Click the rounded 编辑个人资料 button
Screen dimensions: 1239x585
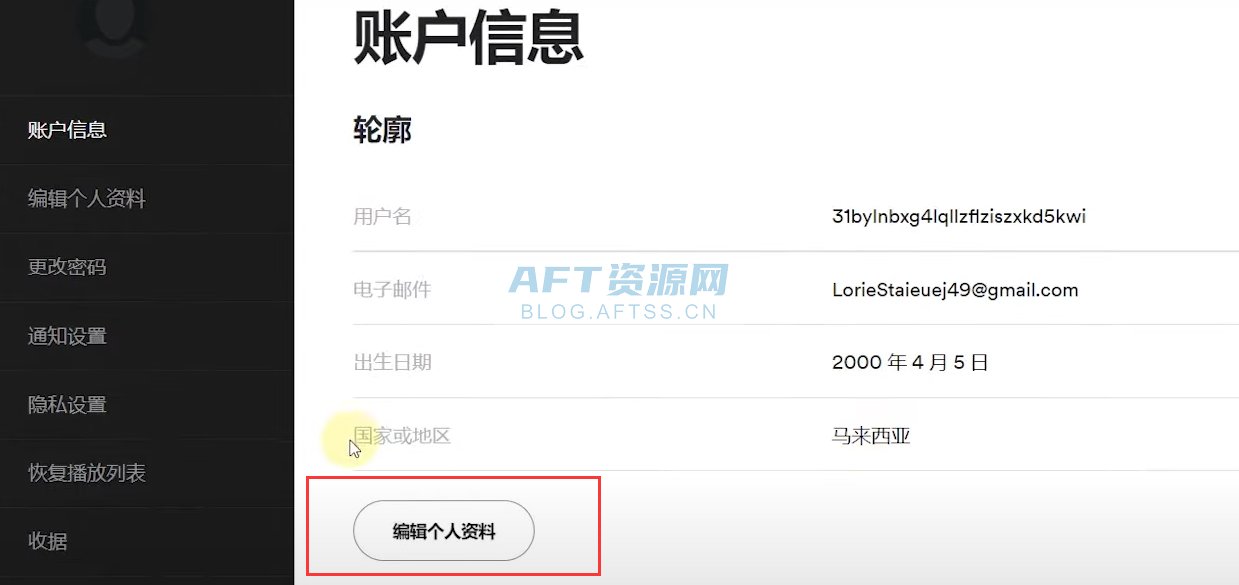[444, 531]
